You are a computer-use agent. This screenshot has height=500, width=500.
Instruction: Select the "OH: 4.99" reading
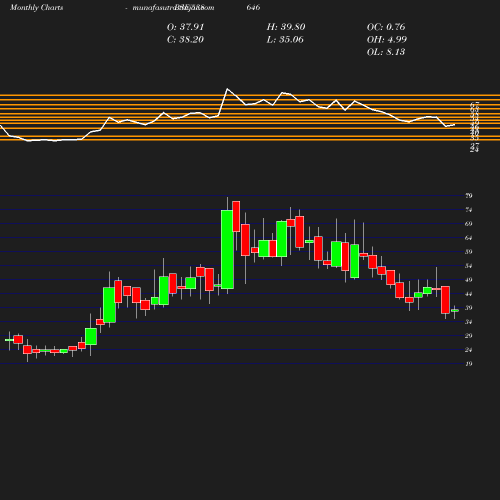tap(387, 40)
